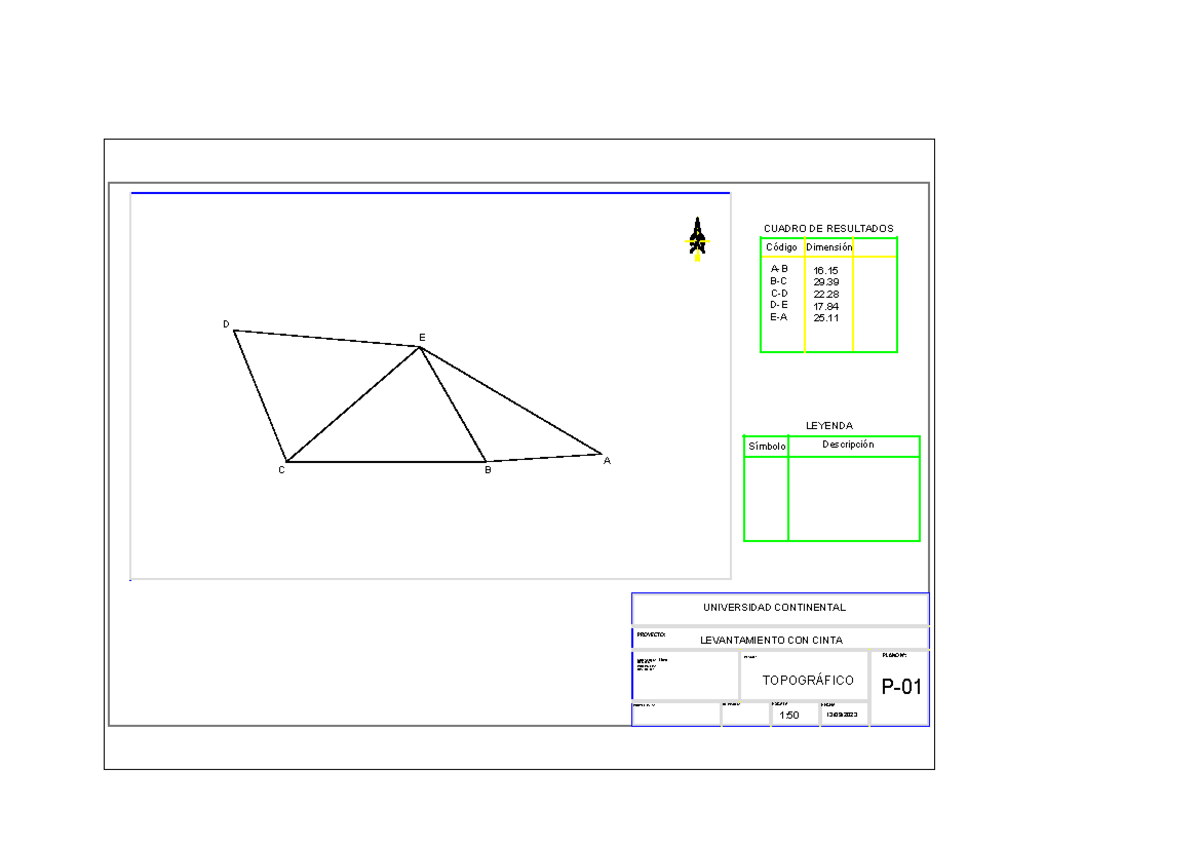Image resolution: width=1200 pixels, height=848 pixels.
Task: Select vertex label 'A' on the drawing
Action: [x=607, y=461]
